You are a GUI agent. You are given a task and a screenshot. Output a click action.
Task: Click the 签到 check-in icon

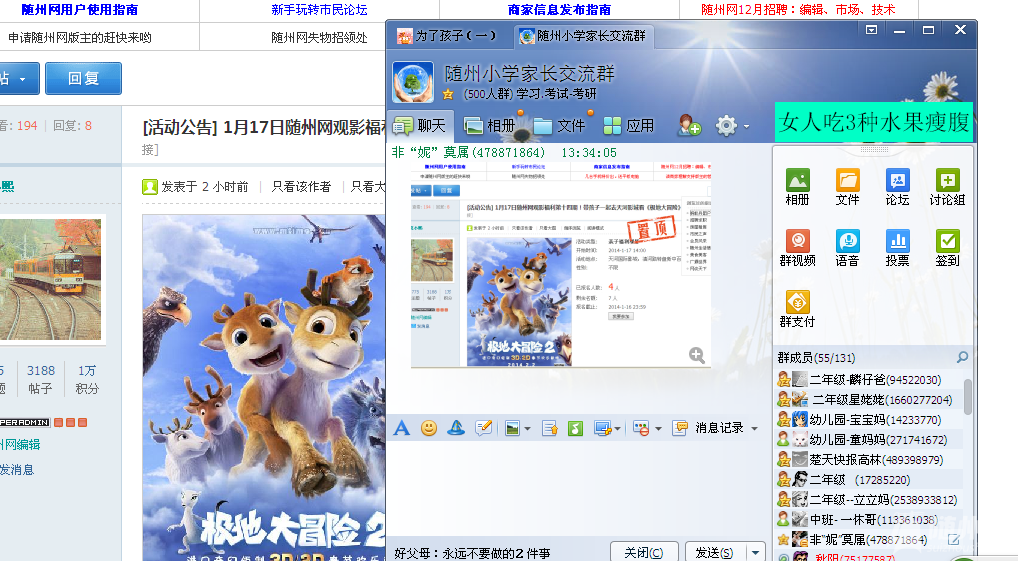pyautogui.click(x=947, y=248)
